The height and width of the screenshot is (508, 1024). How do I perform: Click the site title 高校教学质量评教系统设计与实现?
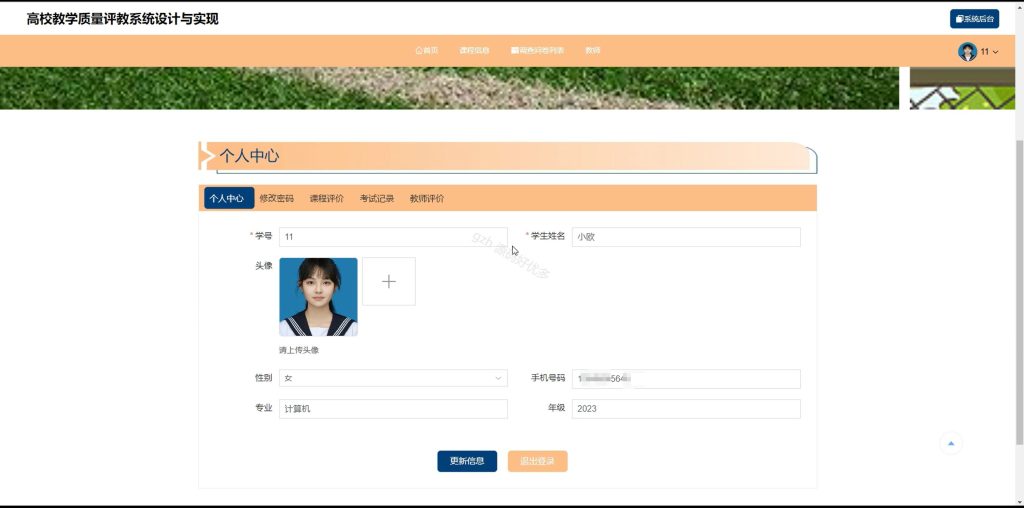click(x=122, y=19)
